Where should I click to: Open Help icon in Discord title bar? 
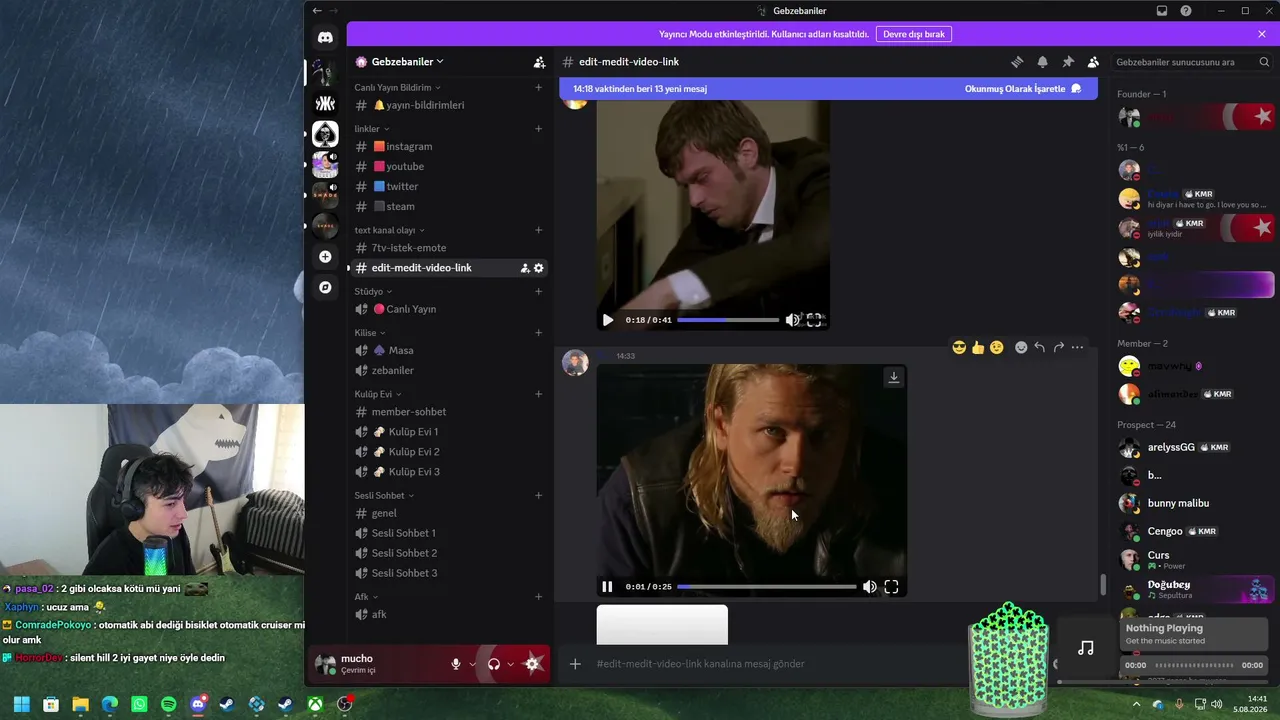coord(1186,11)
